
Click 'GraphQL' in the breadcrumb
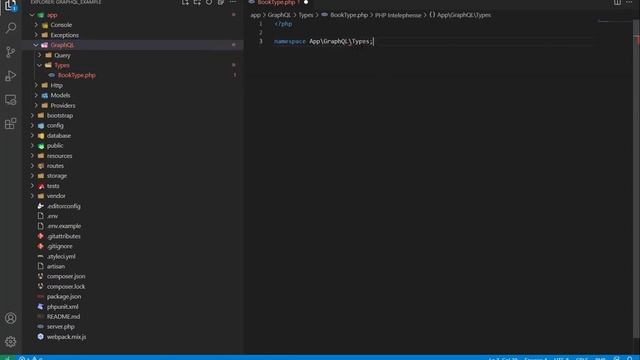pos(279,15)
